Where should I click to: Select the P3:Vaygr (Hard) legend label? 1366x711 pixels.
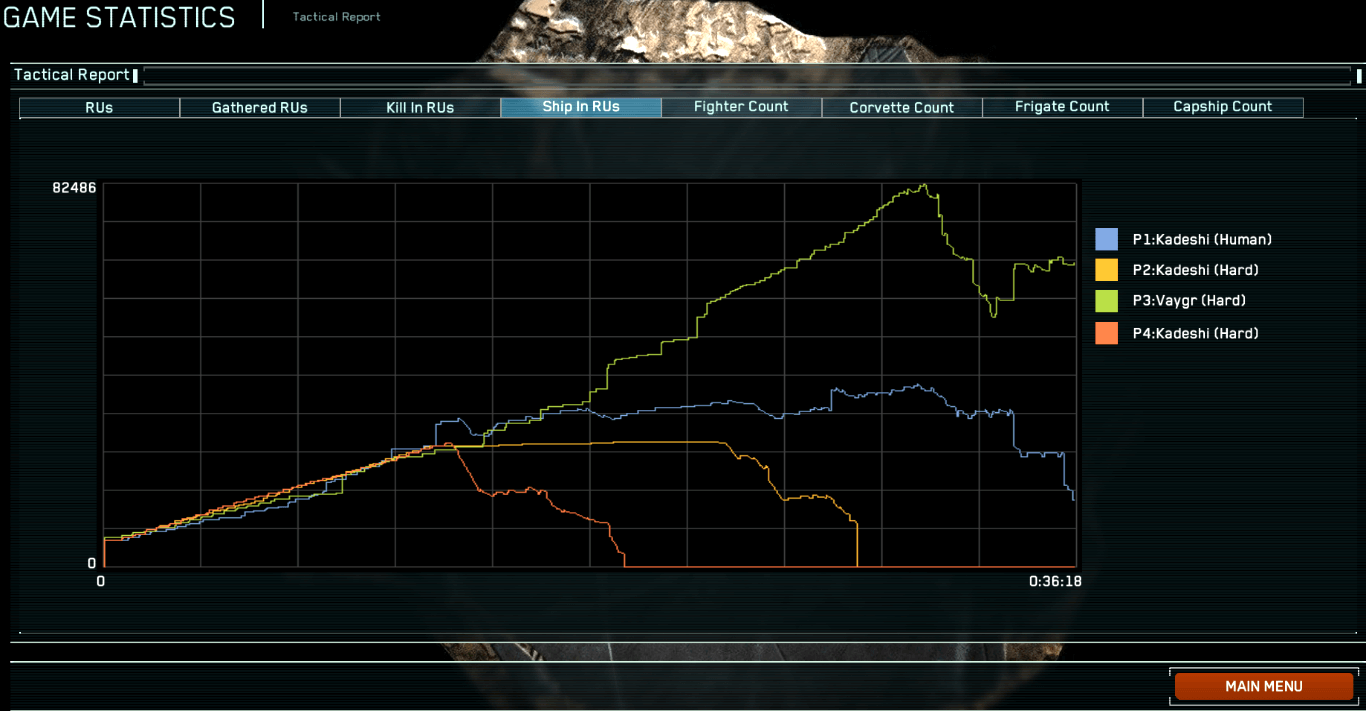point(1189,301)
